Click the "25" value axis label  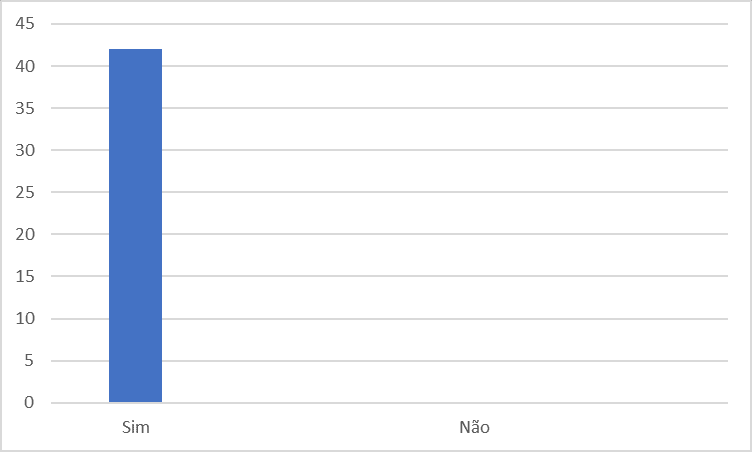click(x=25, y=192)
